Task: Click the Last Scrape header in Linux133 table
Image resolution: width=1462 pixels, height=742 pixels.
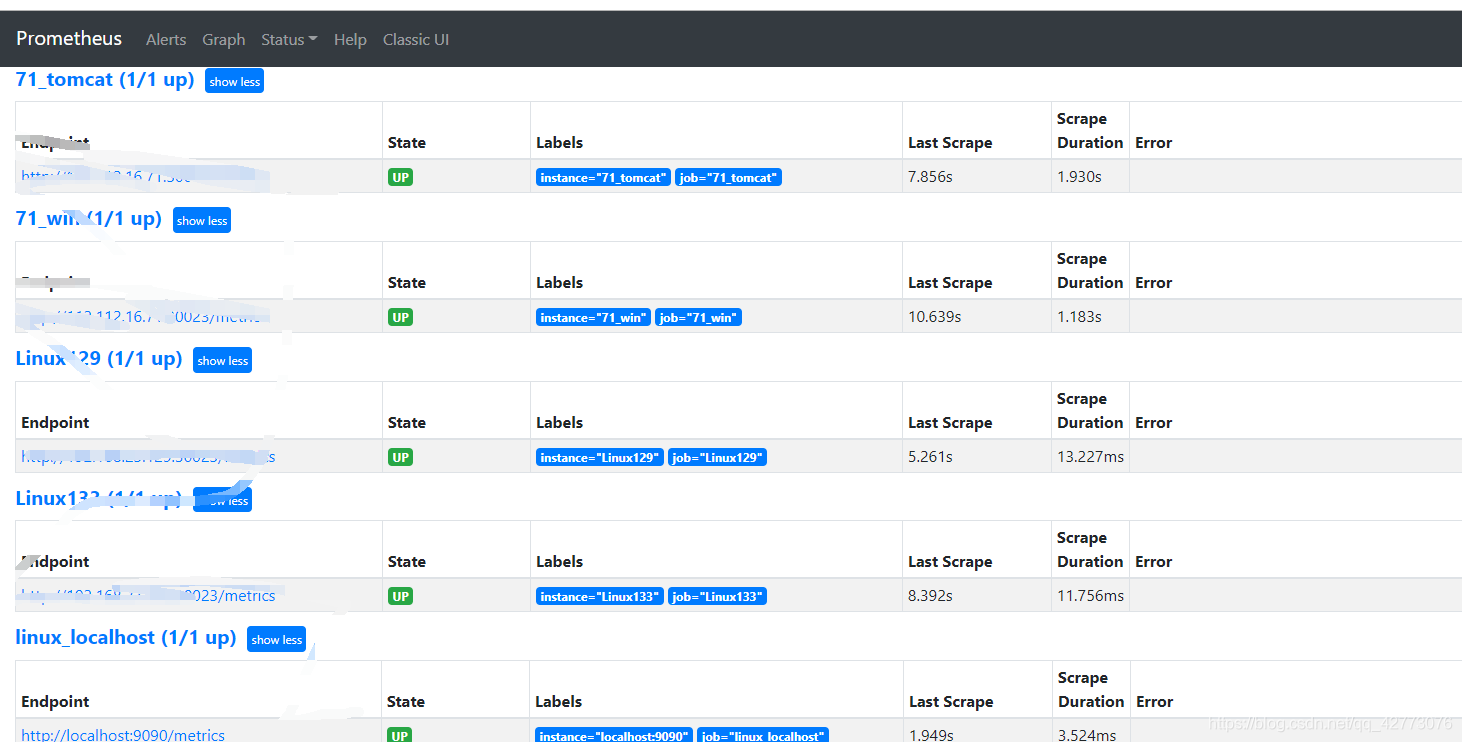Action: tap(950, 562)
